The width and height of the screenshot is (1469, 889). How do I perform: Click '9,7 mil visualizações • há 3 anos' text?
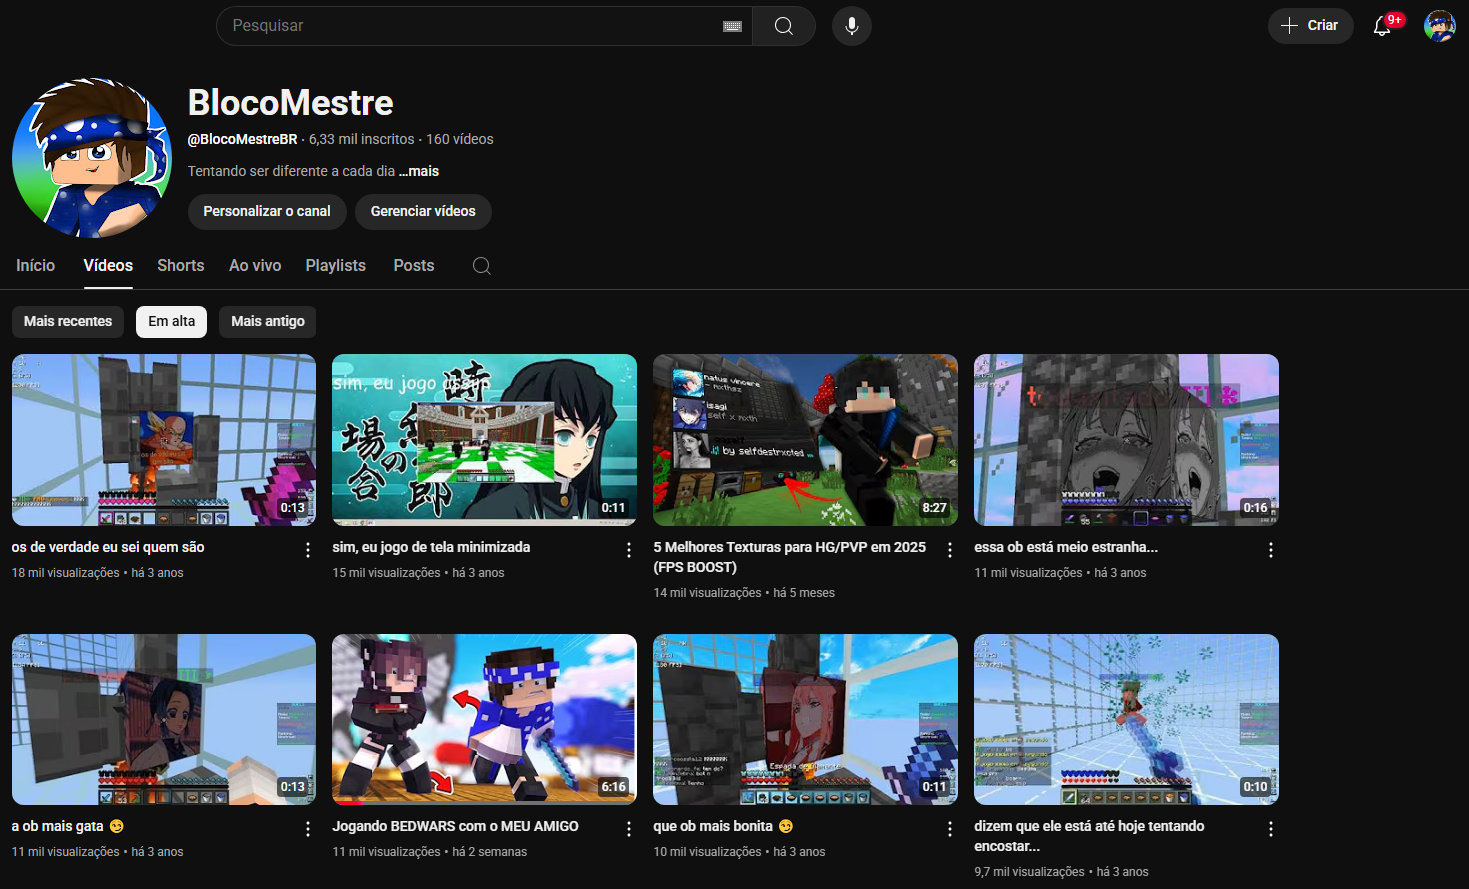(x=1061, y=872)
